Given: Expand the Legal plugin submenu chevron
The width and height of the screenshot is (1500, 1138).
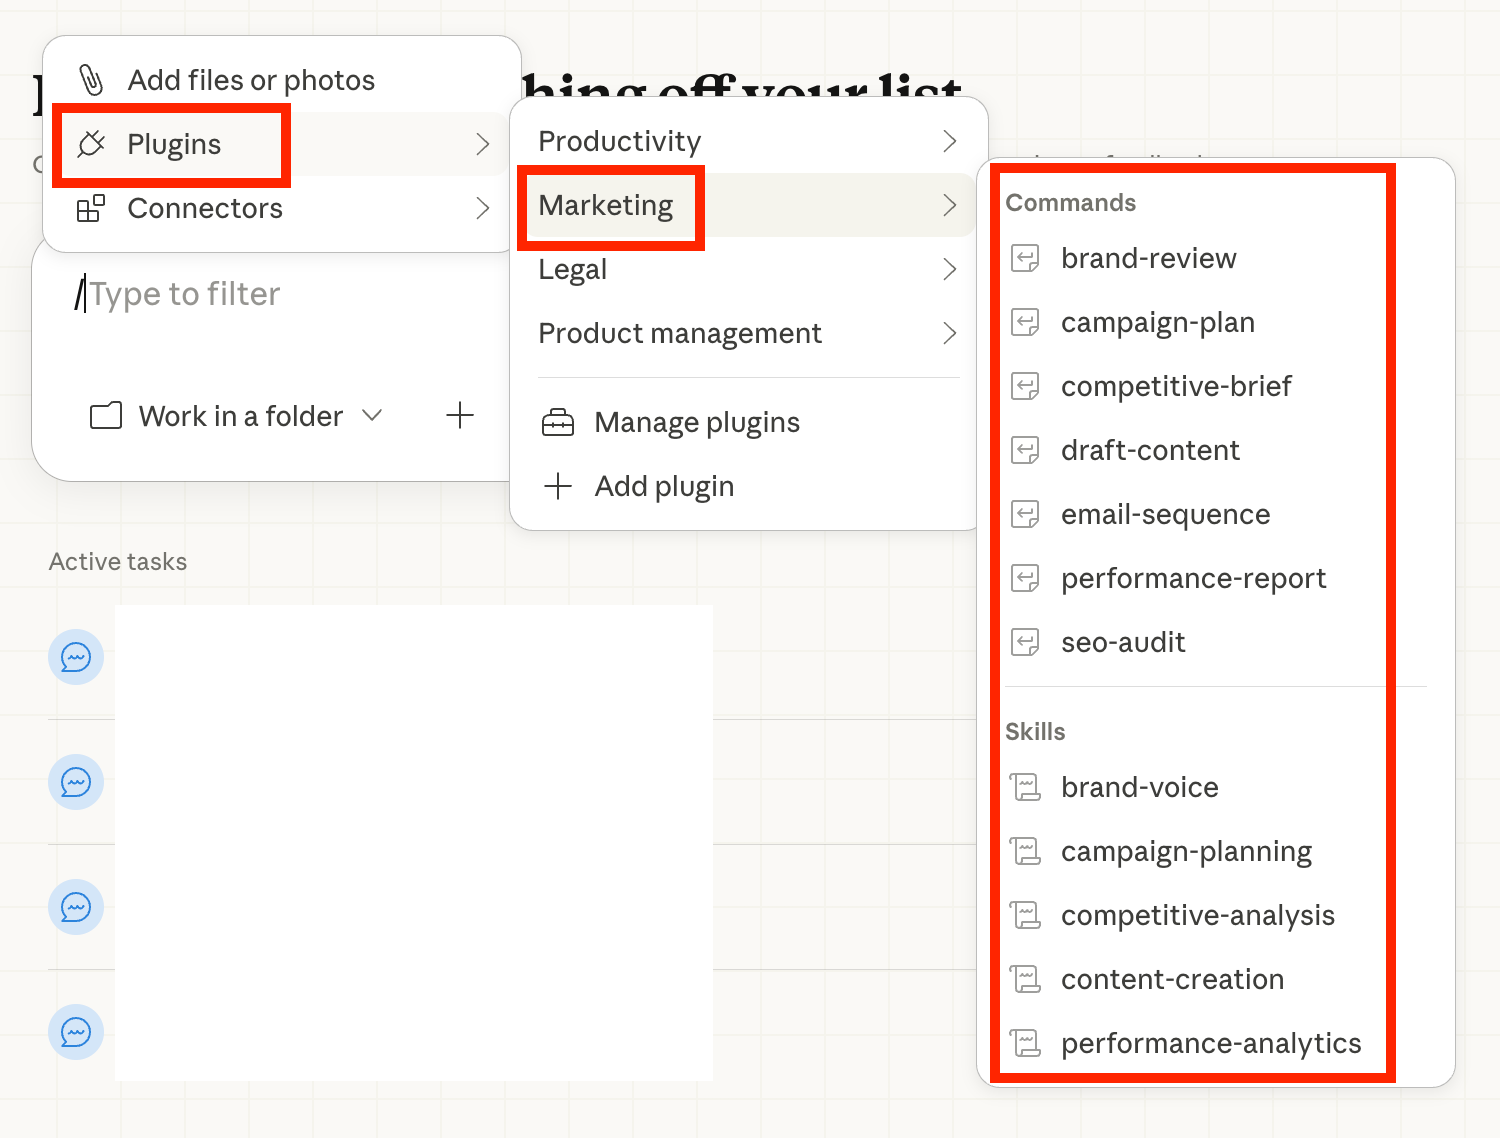Looking at the screenshot, I should tap(949, 270).
